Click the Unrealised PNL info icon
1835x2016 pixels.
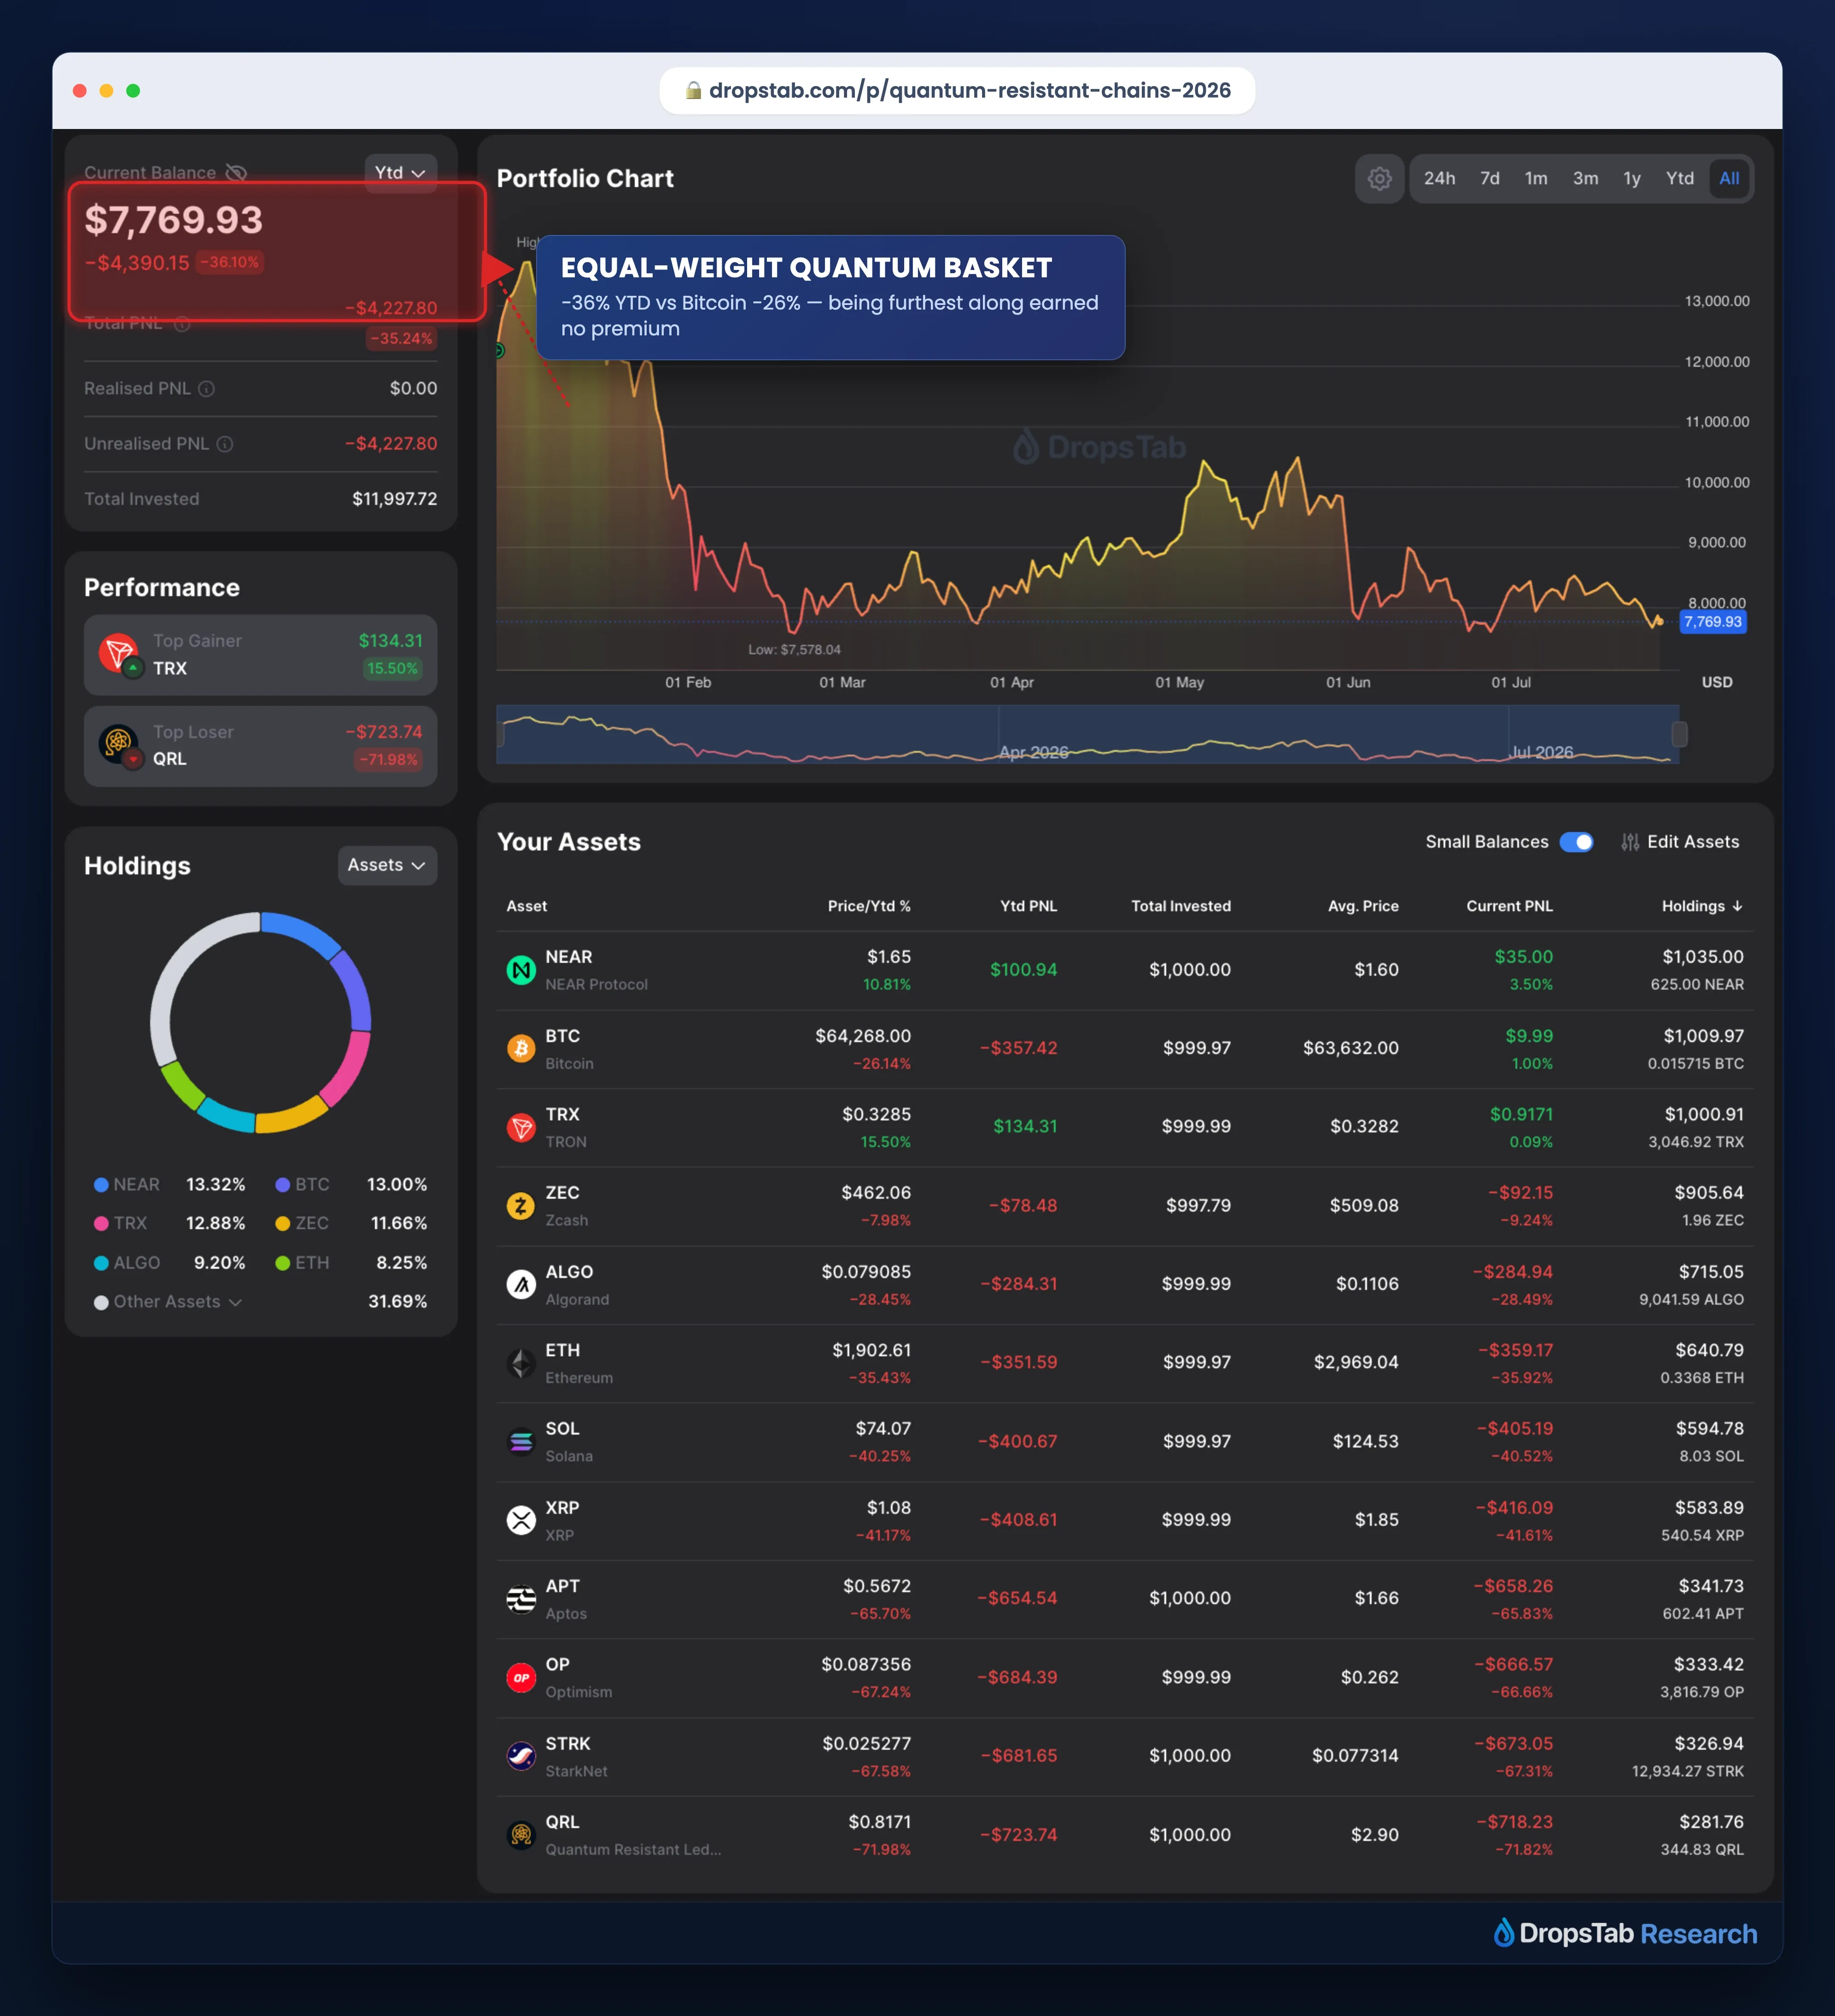click(x=225, y=444)
